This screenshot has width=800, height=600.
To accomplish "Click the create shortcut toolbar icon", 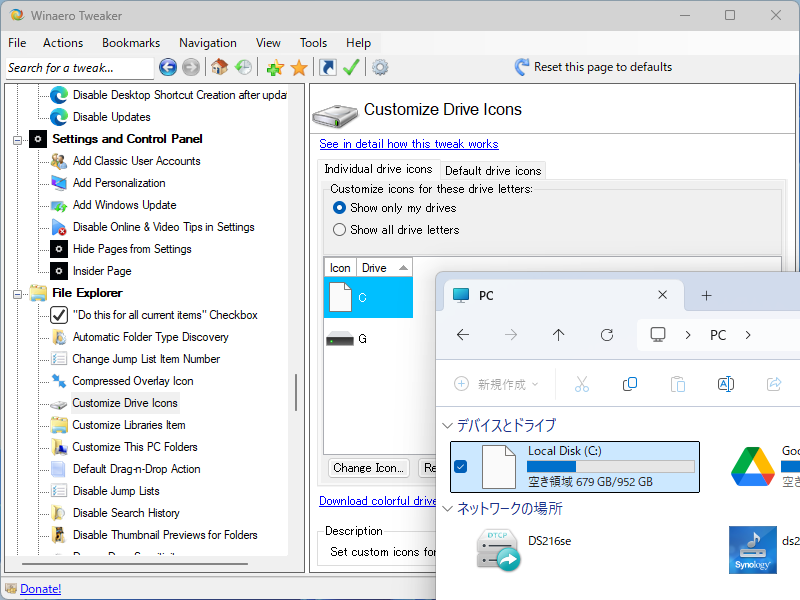I will (328, 67).
